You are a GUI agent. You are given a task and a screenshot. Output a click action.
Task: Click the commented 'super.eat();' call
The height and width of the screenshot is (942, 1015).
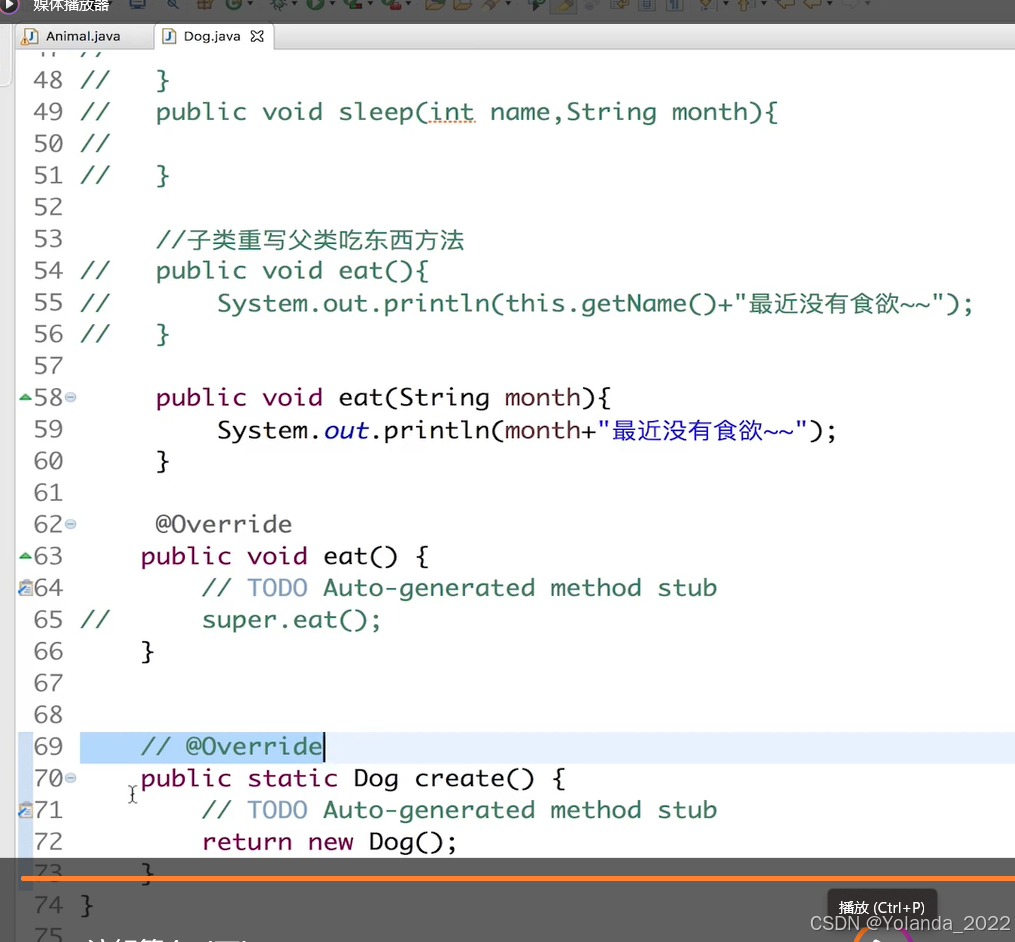291,620
